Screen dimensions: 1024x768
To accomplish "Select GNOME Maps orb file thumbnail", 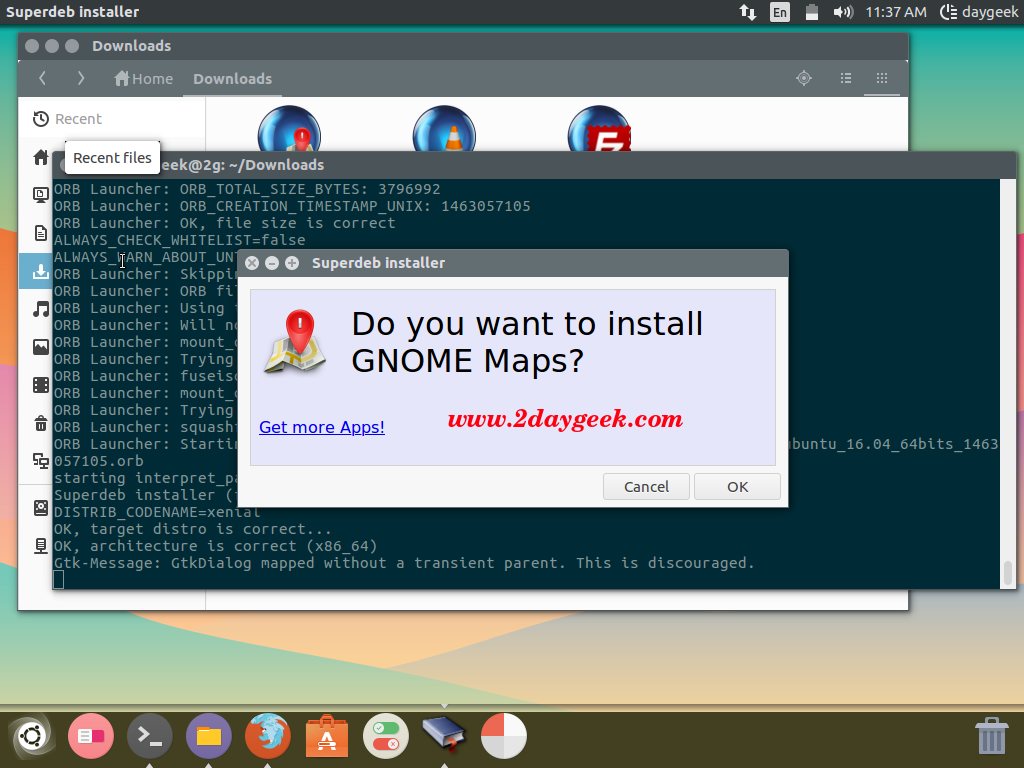I will click(289, 129).
